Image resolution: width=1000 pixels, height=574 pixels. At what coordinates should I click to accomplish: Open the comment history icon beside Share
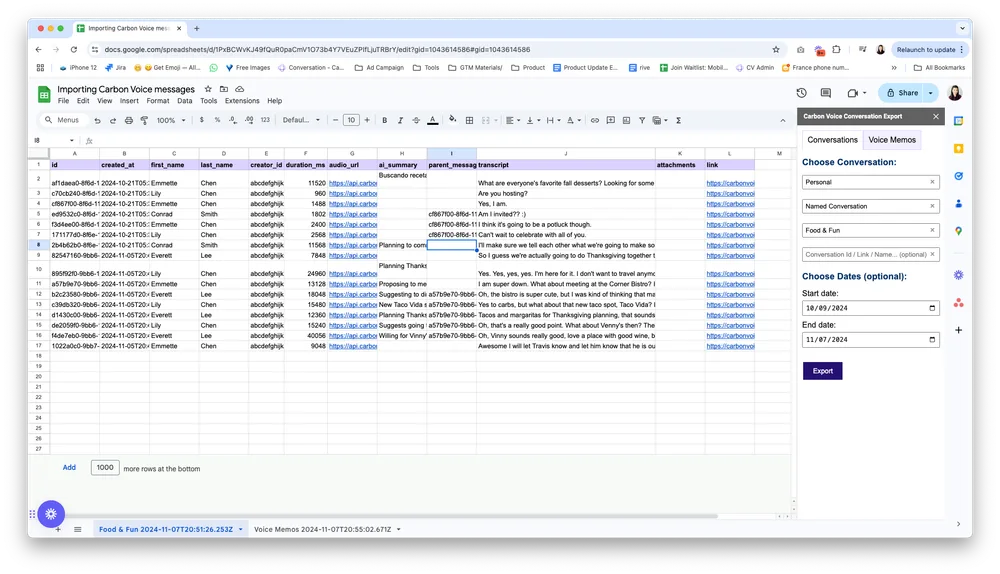(826, 93)
